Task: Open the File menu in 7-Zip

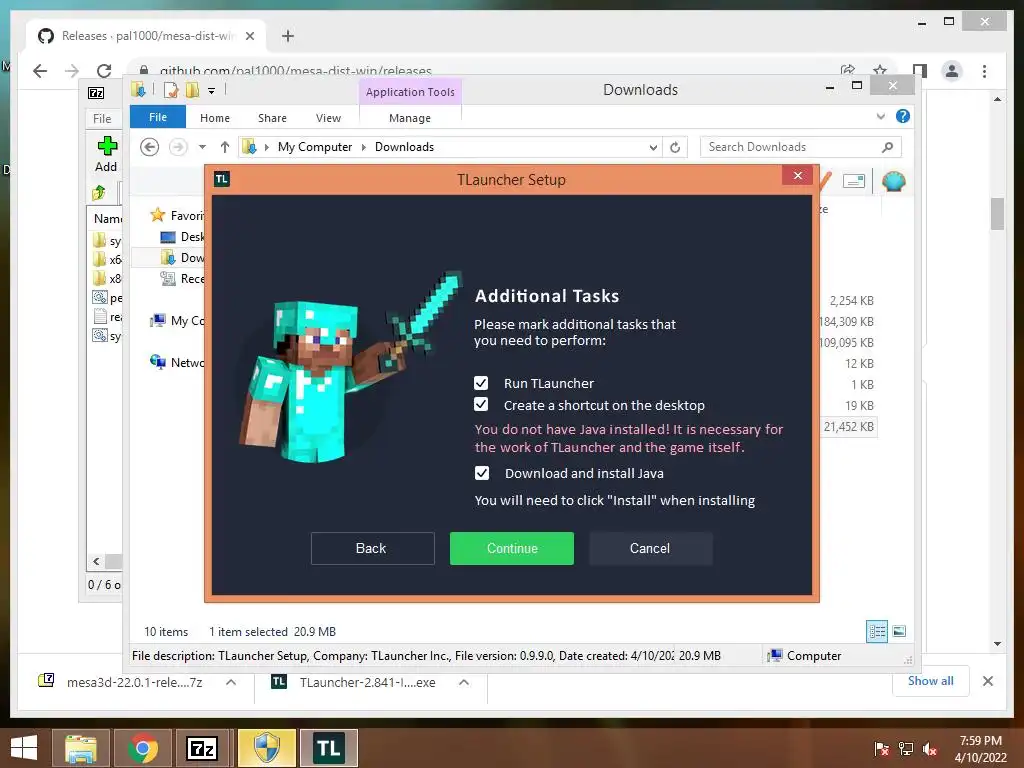Action: click(102, 118)
